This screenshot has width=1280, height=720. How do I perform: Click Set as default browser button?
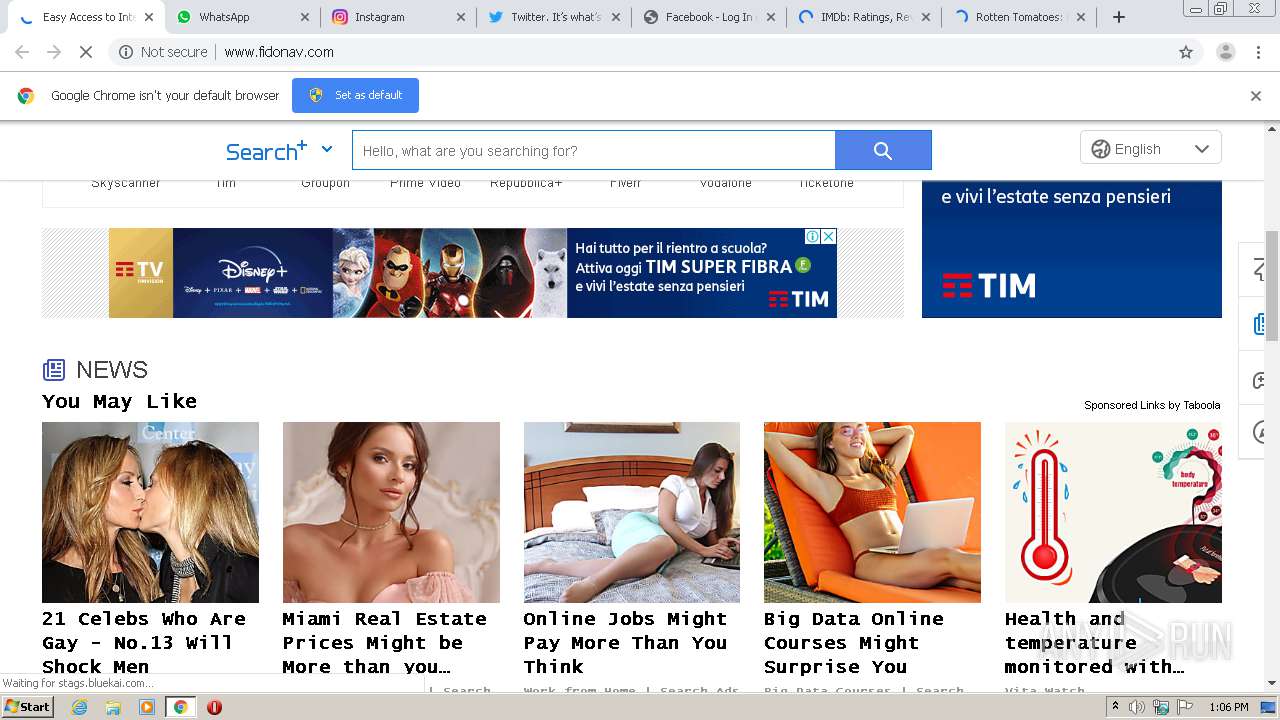point(355,95)
